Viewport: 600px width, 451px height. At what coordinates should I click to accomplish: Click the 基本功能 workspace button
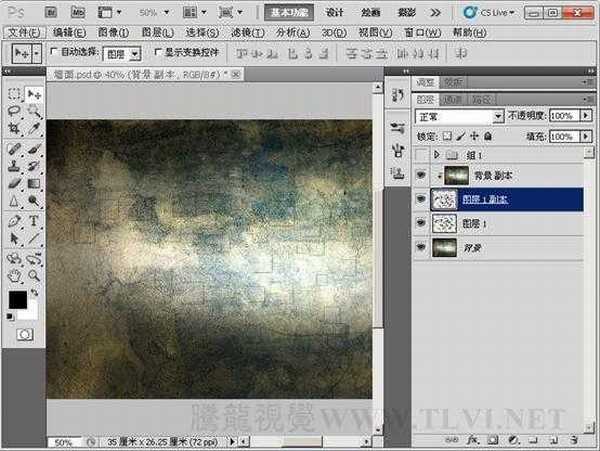pos(289,12)
